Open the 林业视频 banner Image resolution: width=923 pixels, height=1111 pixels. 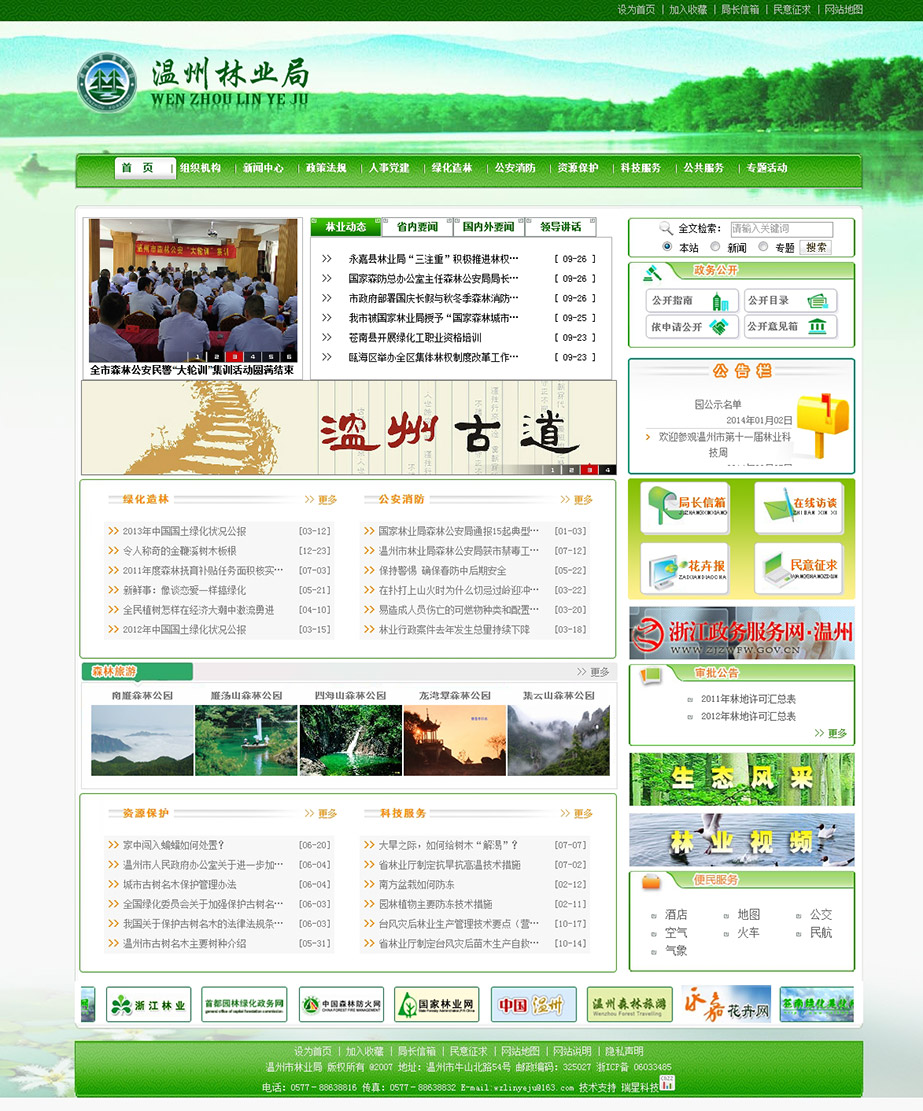point(742,840)
